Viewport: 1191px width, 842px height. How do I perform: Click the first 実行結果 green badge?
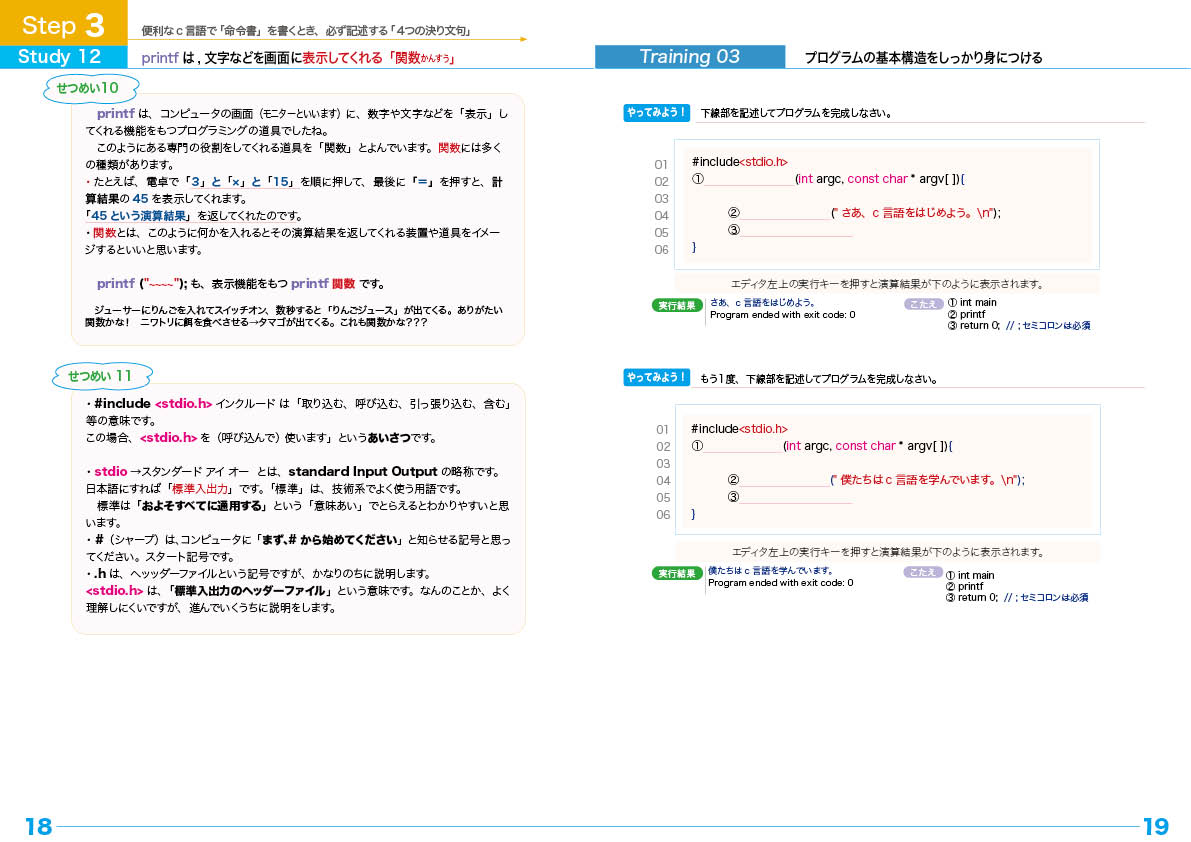(677, 305)
